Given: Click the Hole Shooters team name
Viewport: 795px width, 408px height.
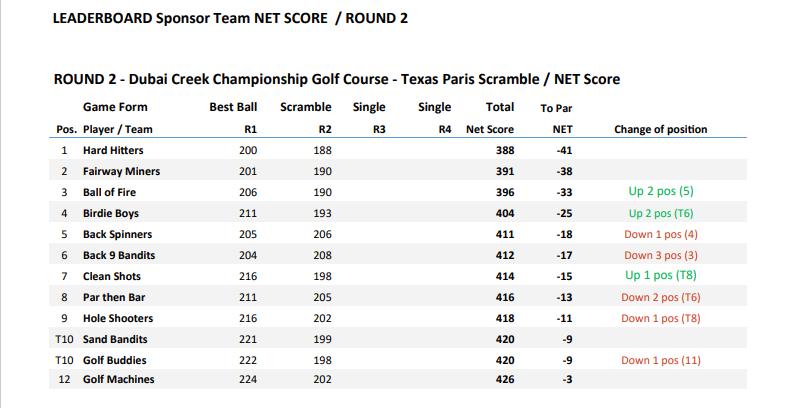Looking at the screenshot, I should 117,318.
